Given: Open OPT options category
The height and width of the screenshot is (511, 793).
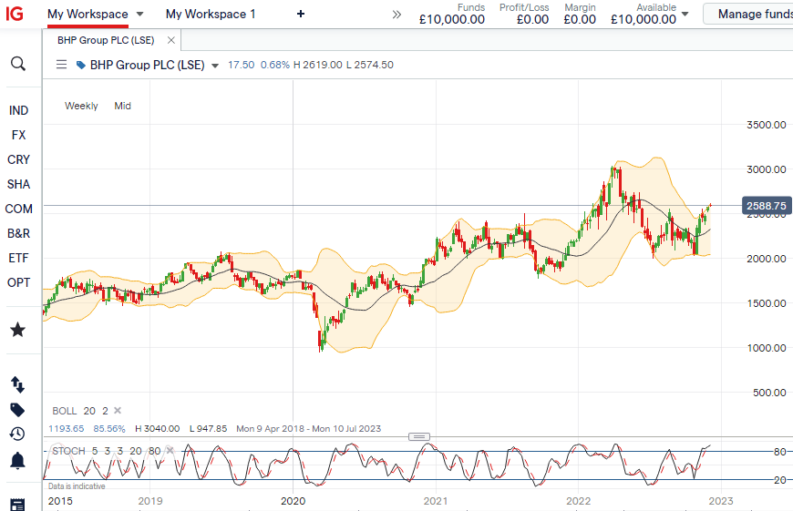Looking at the screenshot, I should coord(18,282).
